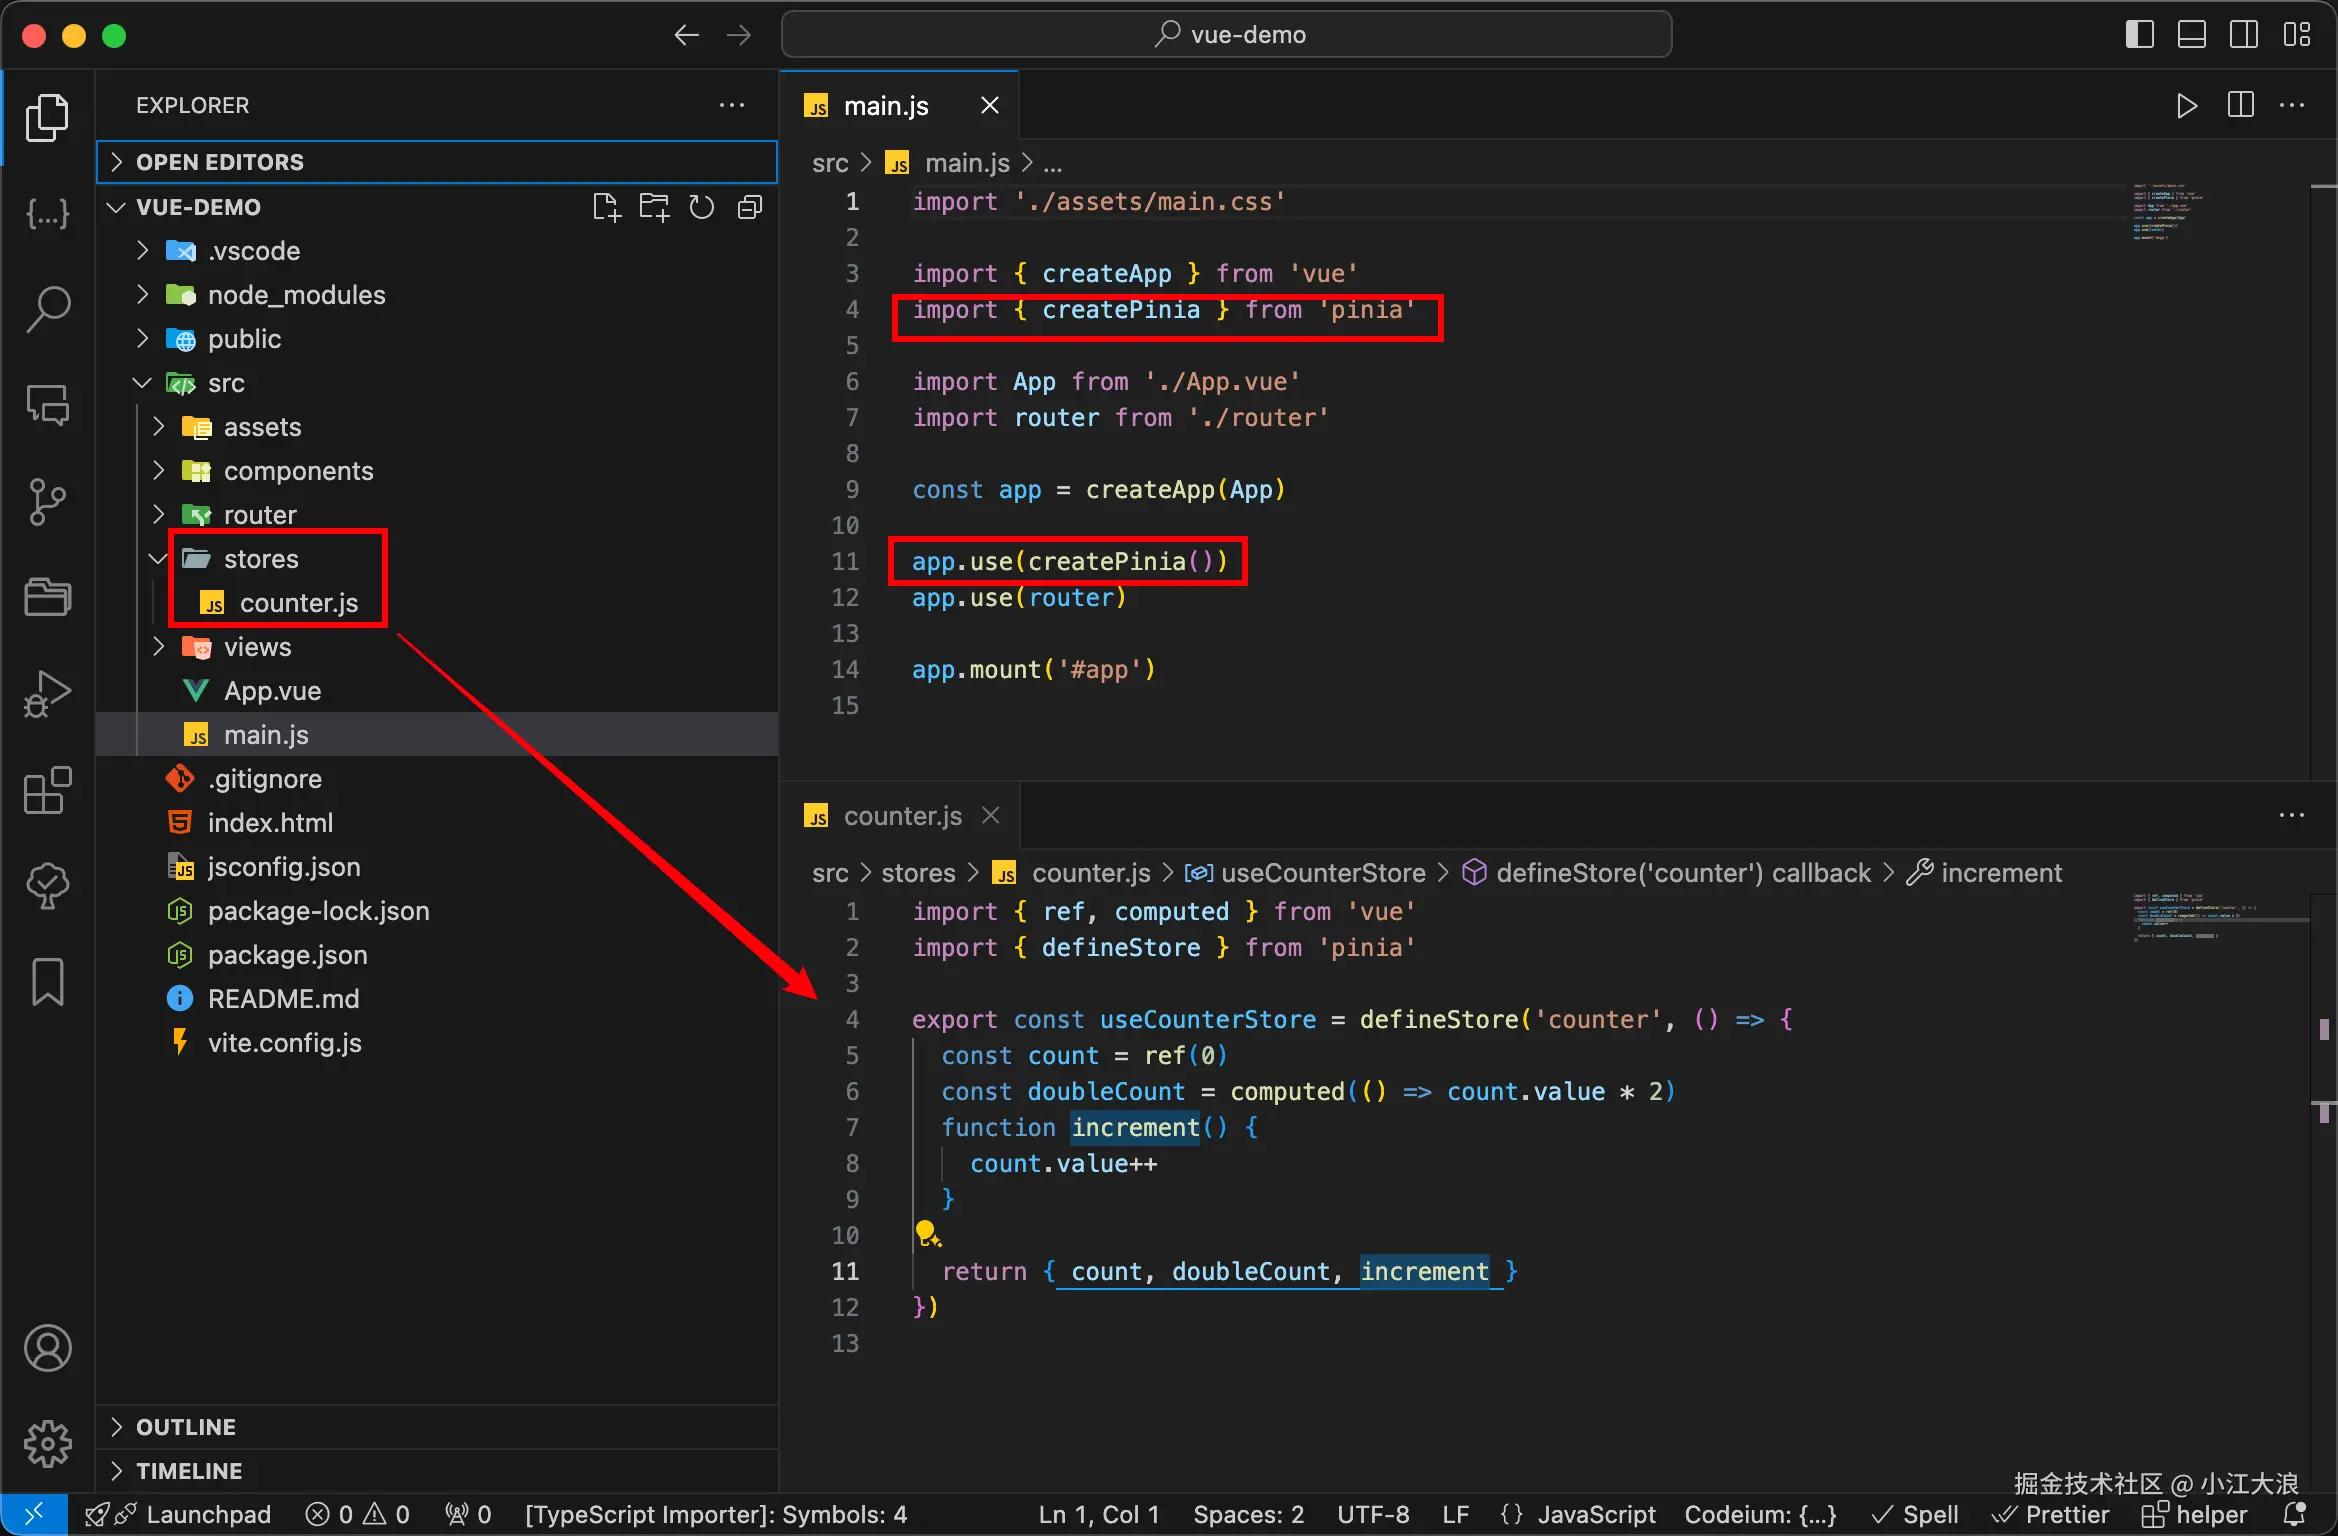Screen dimensions: 2338x1536
Task: Expand the OPEN EDITORS section
Action: point(220,162)
